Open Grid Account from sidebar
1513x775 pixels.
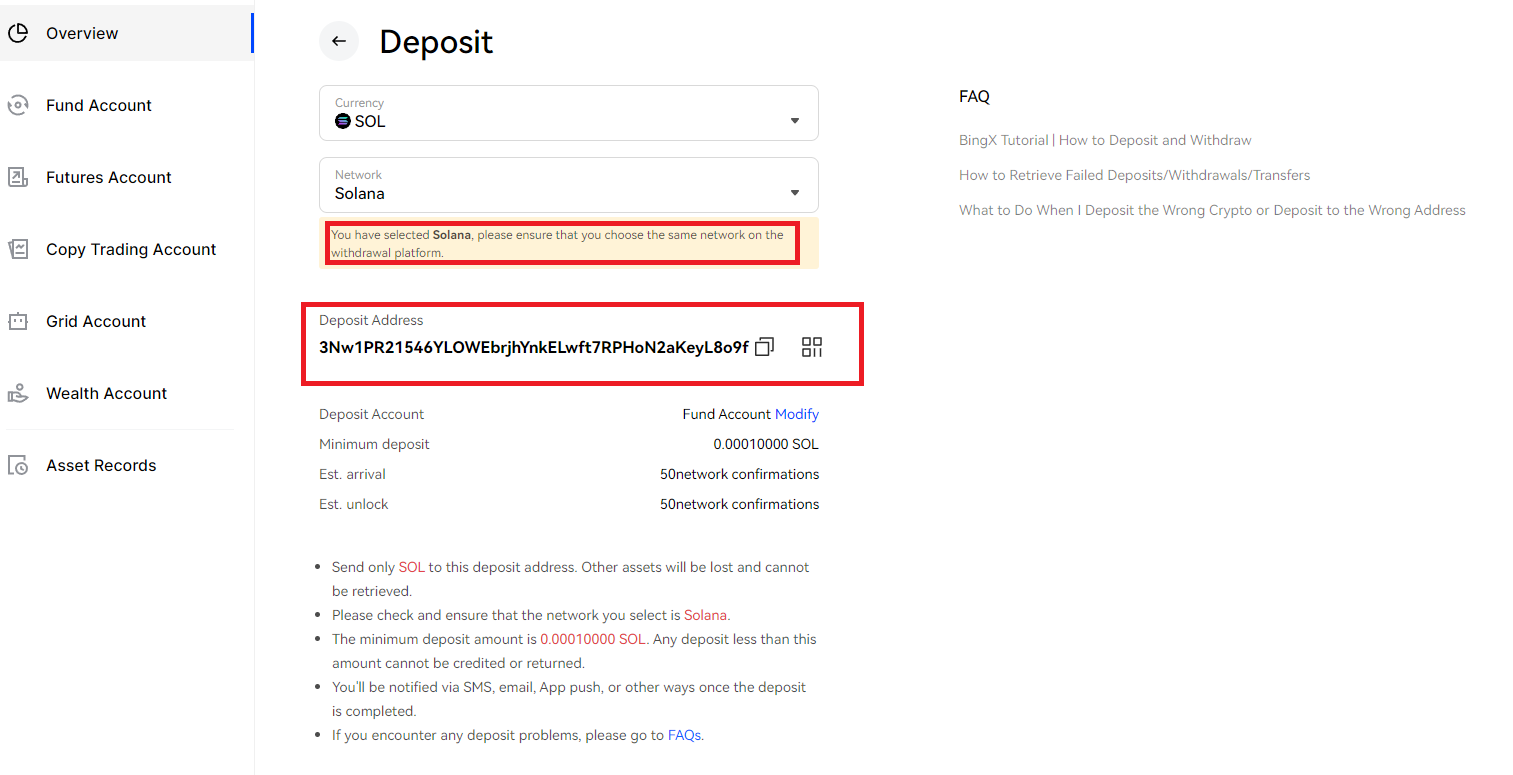pos(96,321)
